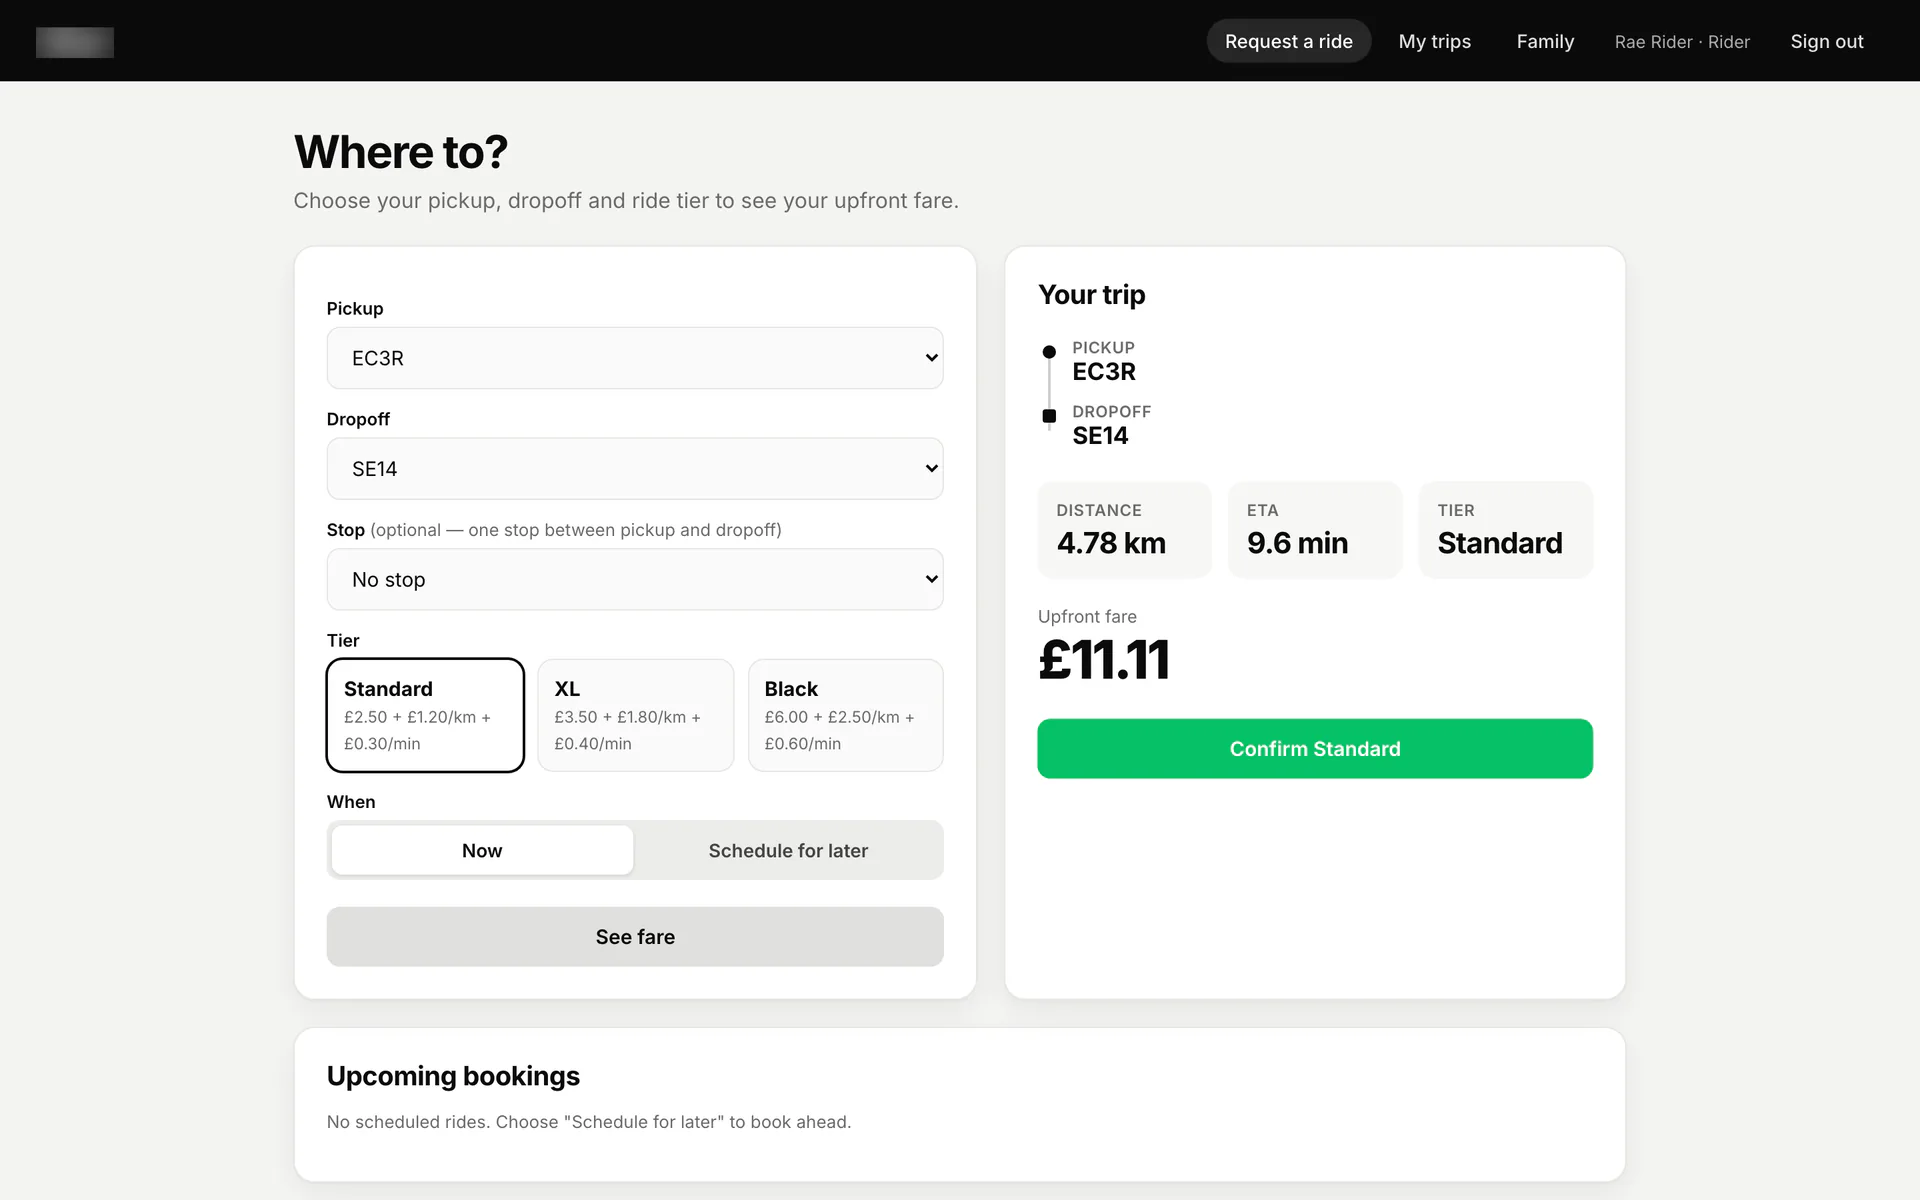This screenshot has height=1200, width=1920.
Task: Click the Rae Rider · Rider label
Action: (1682, 42)
